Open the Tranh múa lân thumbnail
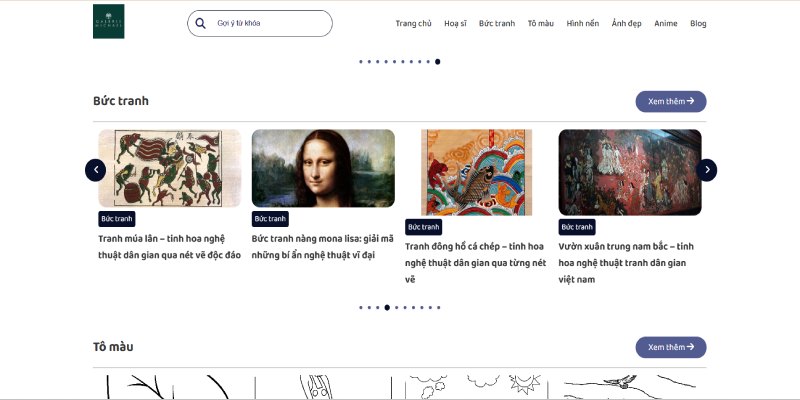The height and width of the screenshot is (400, 800). tap(170, 168)
